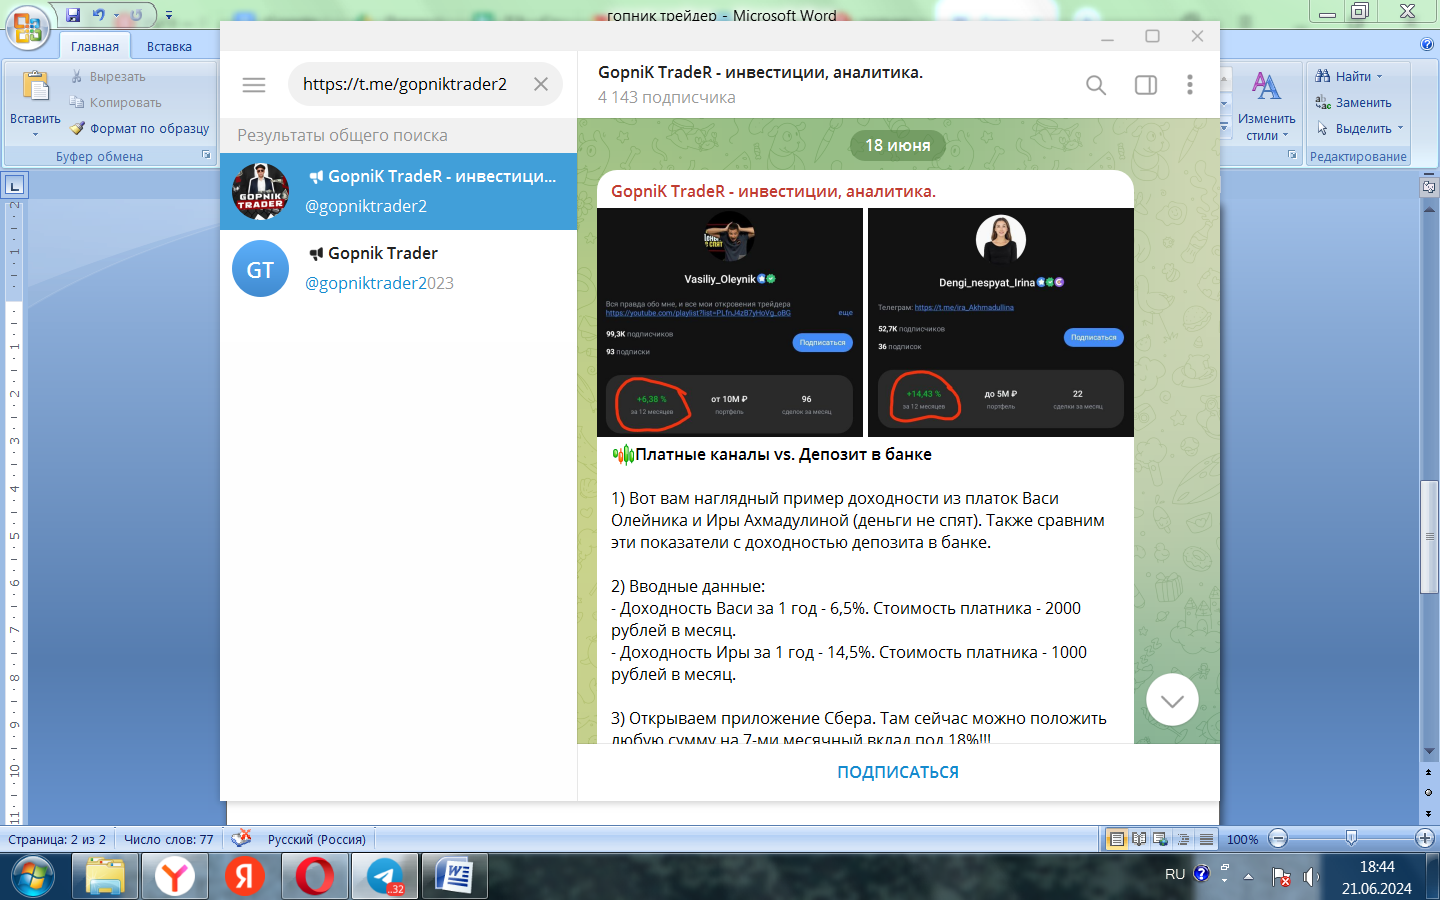Click the Redo icon in Word toolbar
This screenshot has width=1440, height=900.
(x=136, y=15)
